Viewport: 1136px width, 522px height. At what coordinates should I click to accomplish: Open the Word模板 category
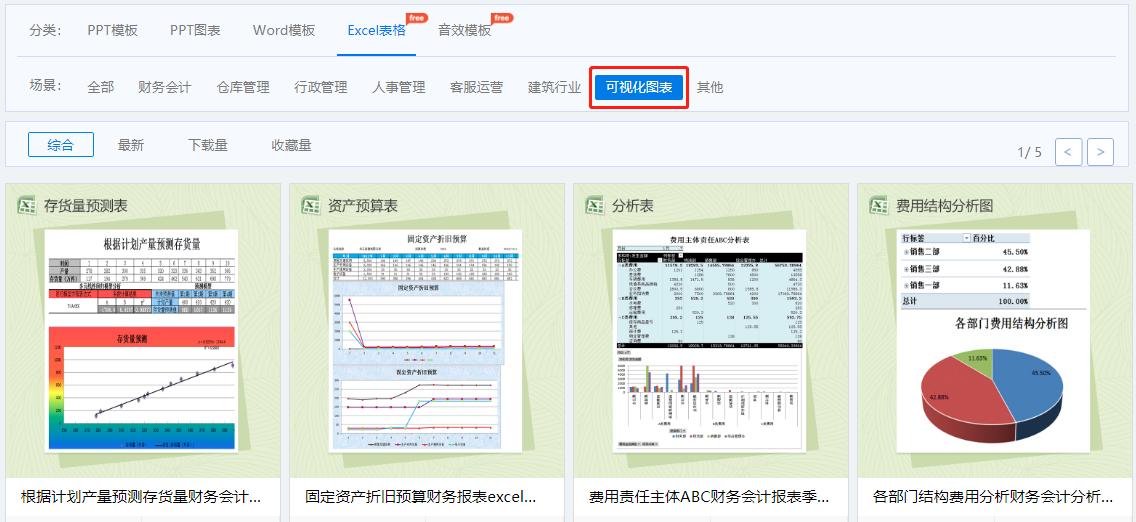tap(284, 30)
